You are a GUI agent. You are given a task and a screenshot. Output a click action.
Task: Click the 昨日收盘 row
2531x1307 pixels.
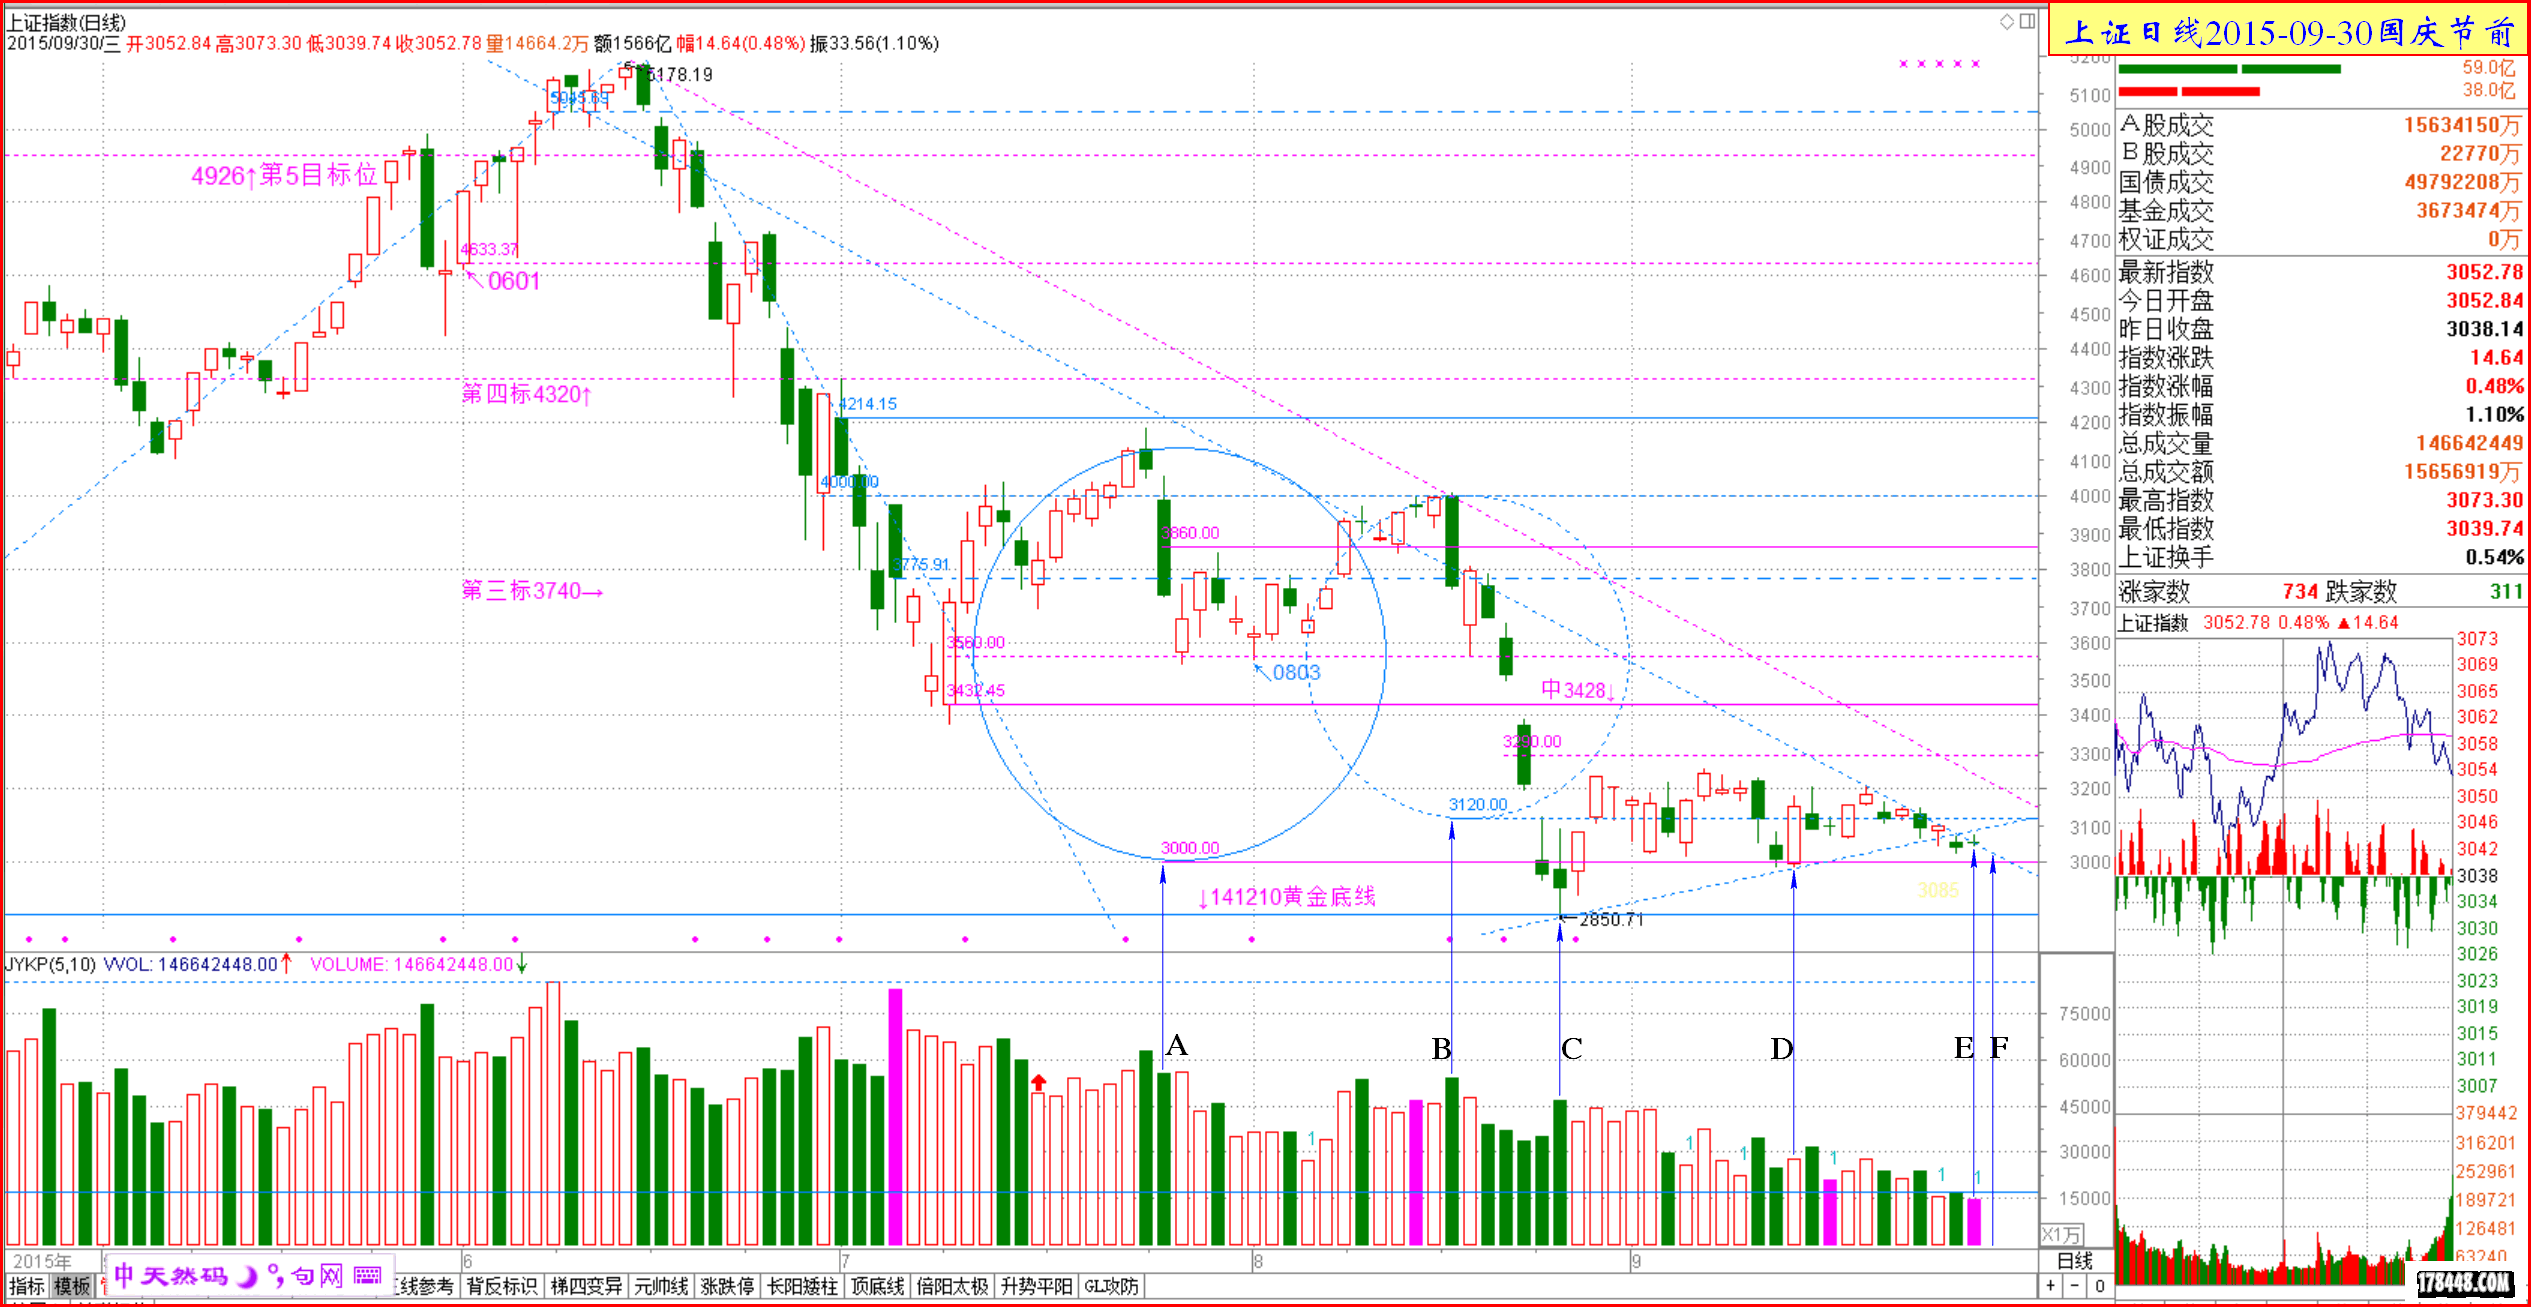2320,329
